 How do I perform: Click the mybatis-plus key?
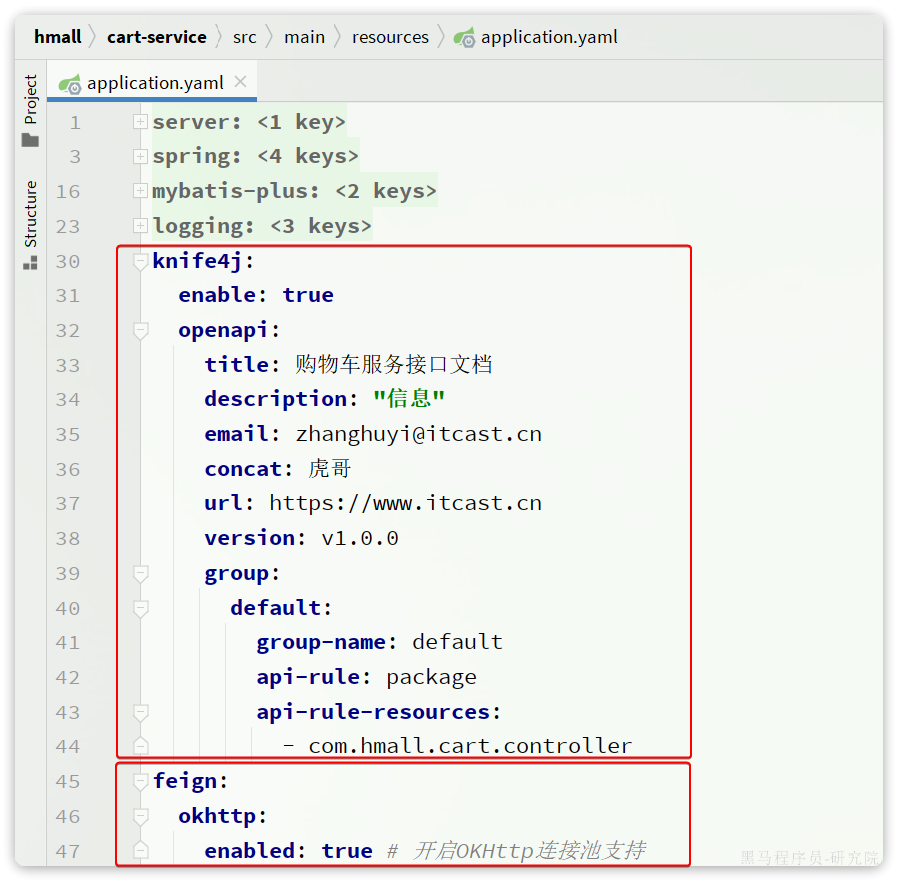pos(229,191)
